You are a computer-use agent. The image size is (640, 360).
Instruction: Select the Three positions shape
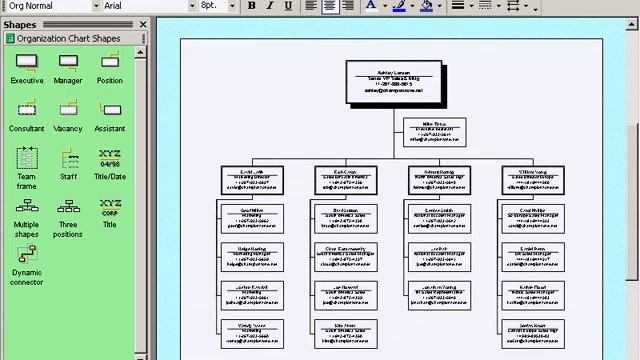(68, 218)
